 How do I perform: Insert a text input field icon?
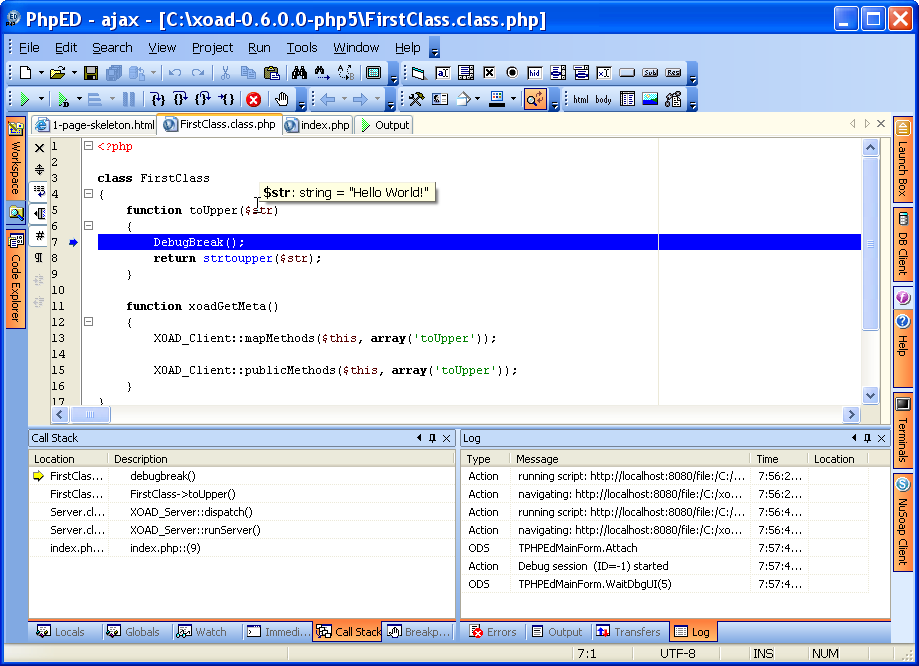[x=443, y=73]
